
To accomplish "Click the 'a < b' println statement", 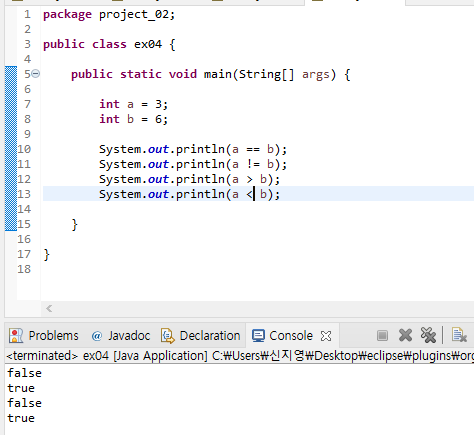I will [189, 194].
